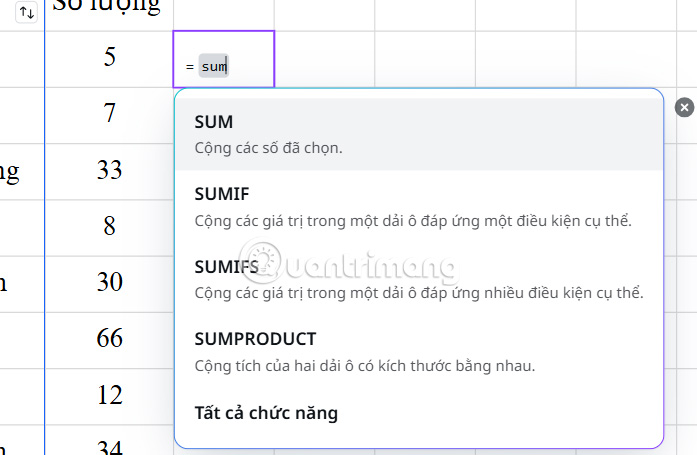This screenshot has height=455, width=697.
Task: Select the "Số lượng" column header cell
Action: 109,12
